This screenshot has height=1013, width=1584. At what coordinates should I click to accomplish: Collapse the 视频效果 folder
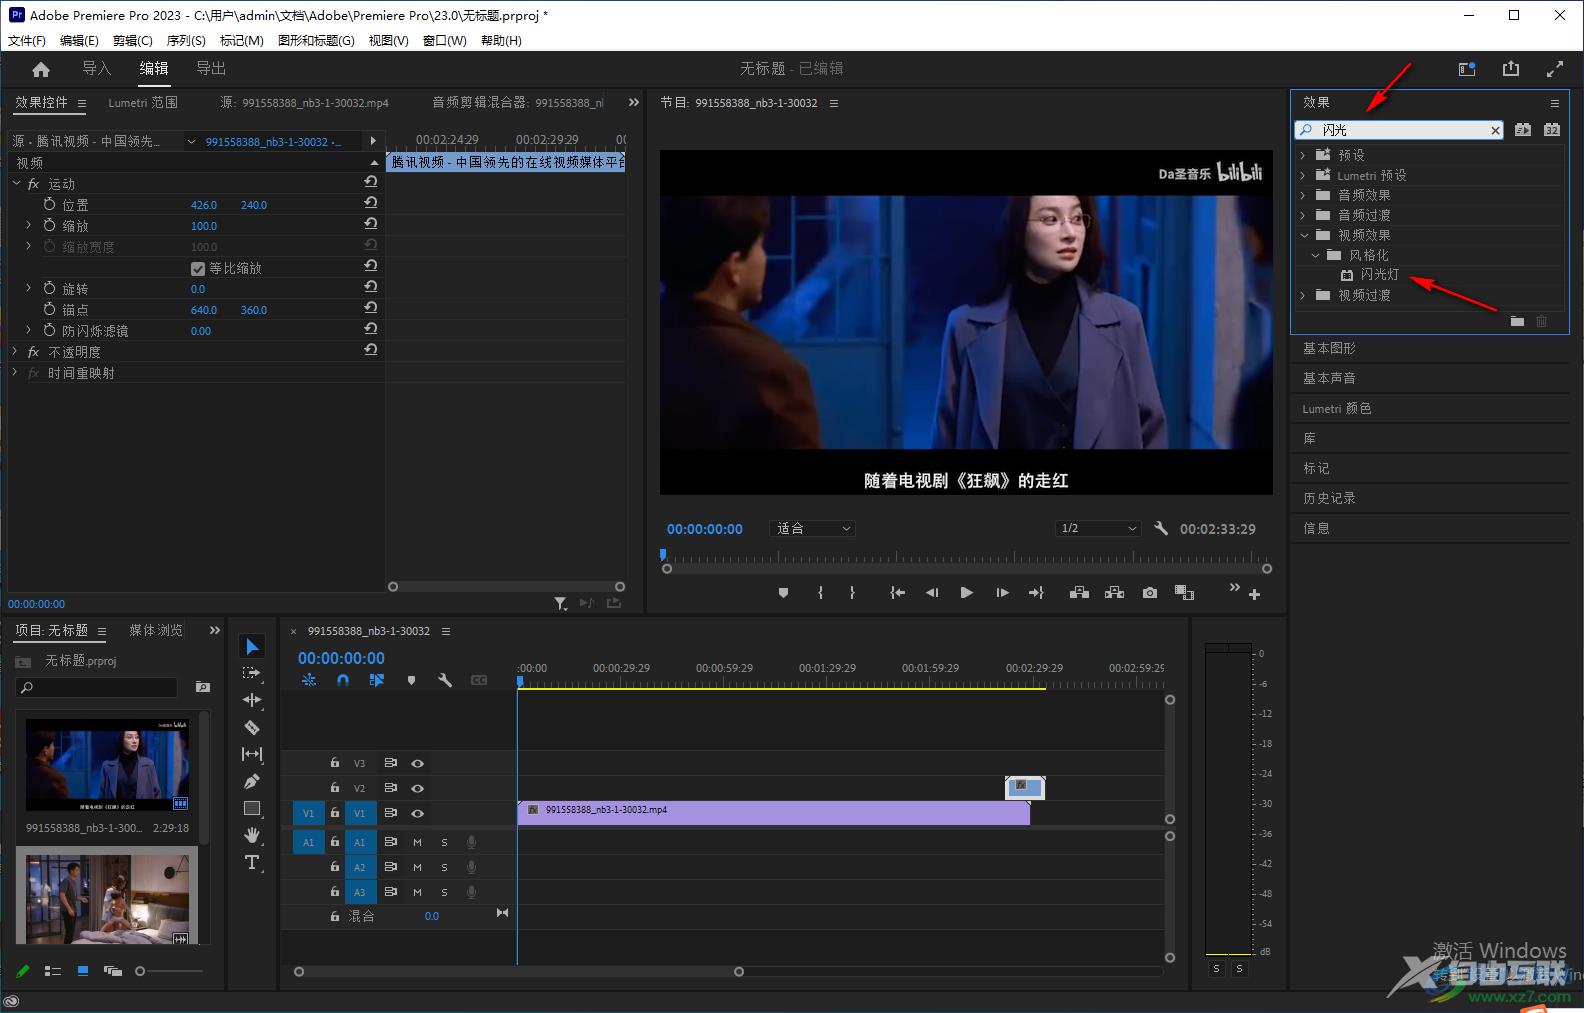coord(1304,235)
